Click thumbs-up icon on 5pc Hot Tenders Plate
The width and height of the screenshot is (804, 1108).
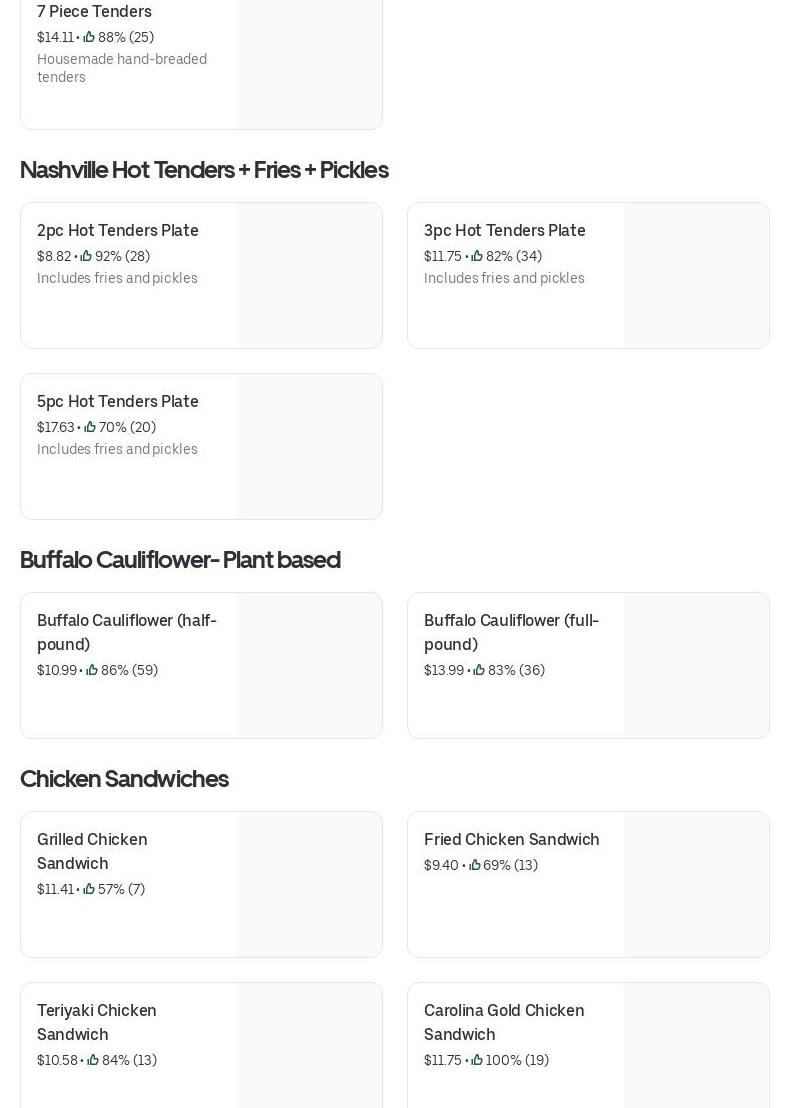coord(90,427)
